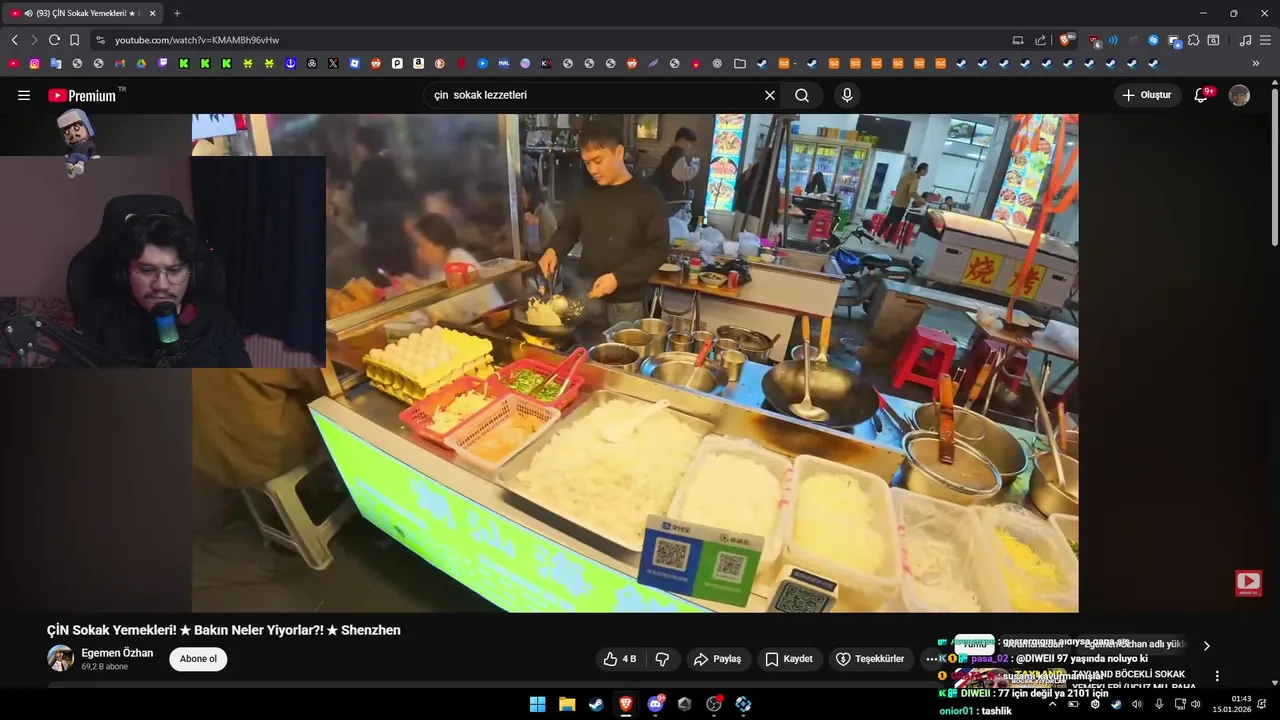Show hidden system tray icons
The width and height of the screenshot is (1280, 720).
[x=1052, y=704]
